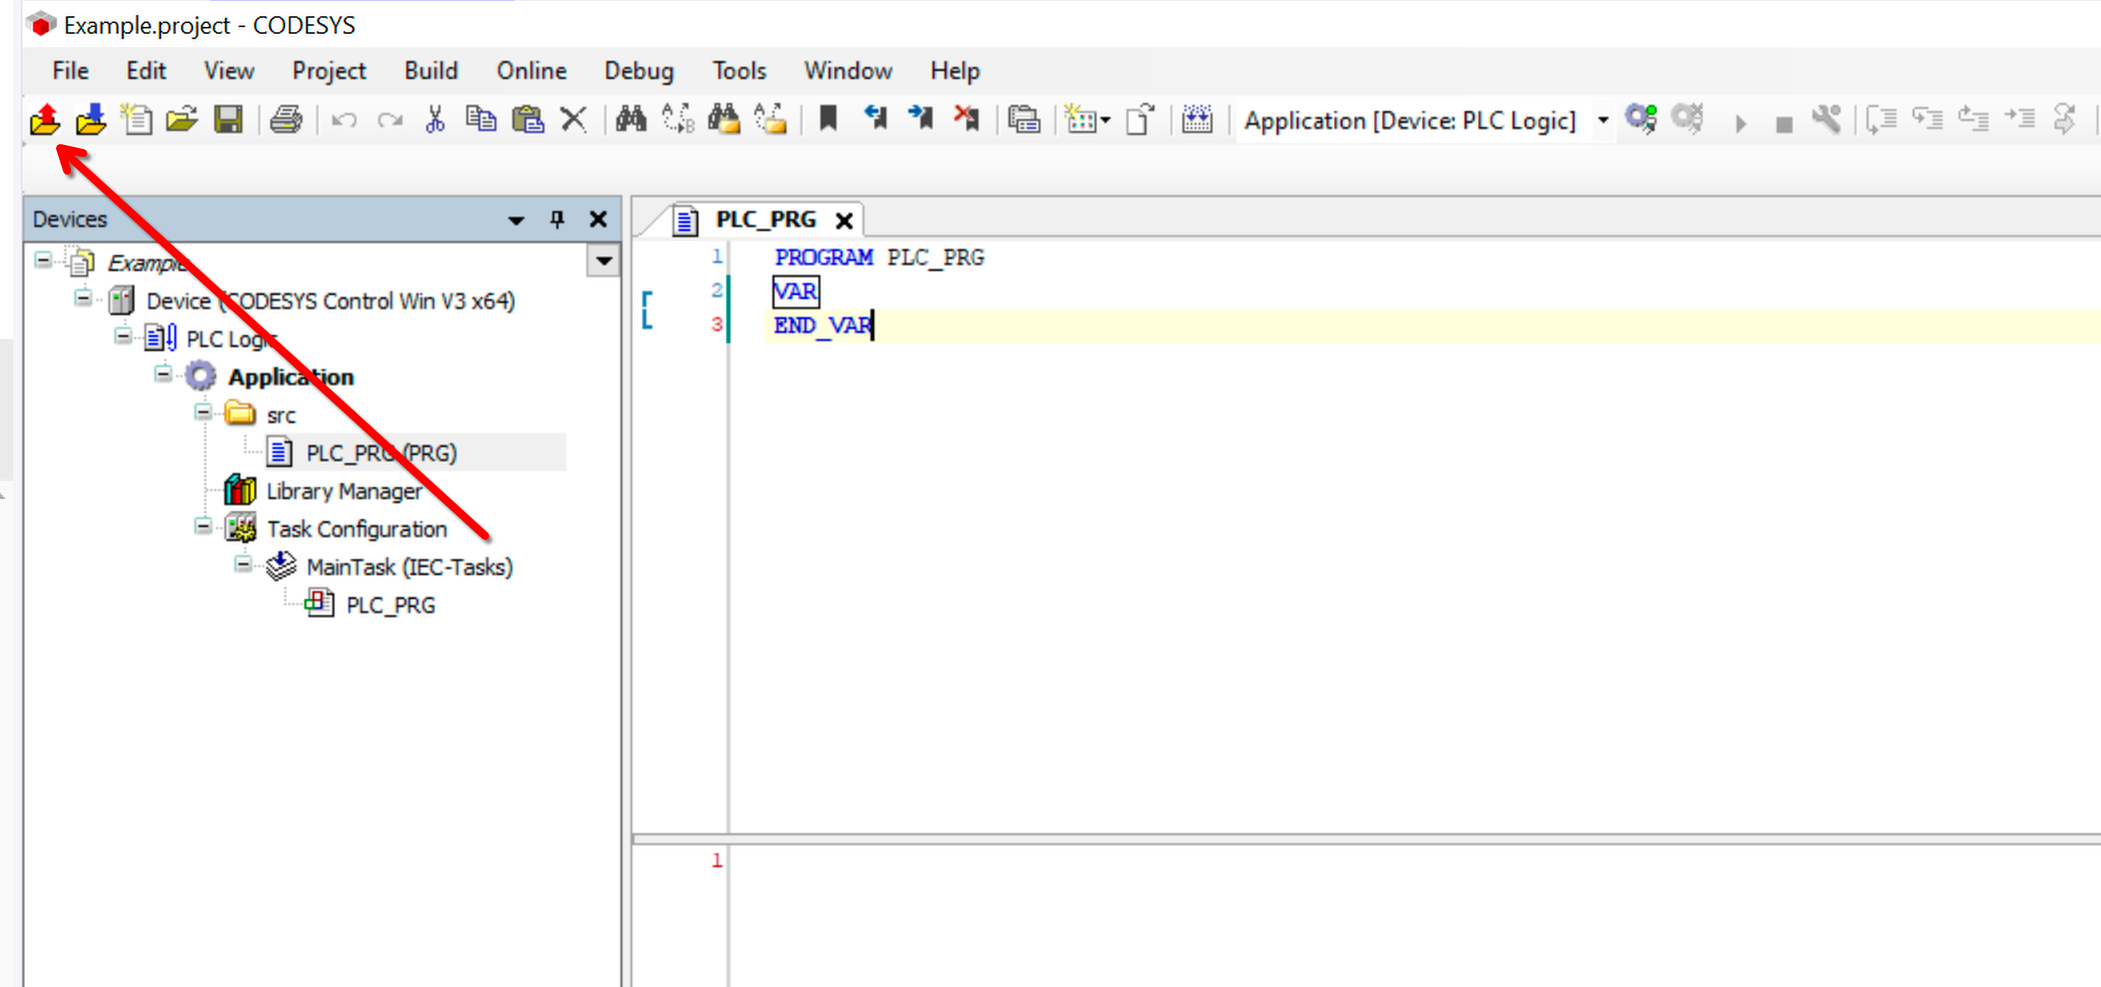Image resolution: width=2101 pixels, height=987 pixels.
Task: Click the build/generate code icon
Action: click(x=1197, y=120)
